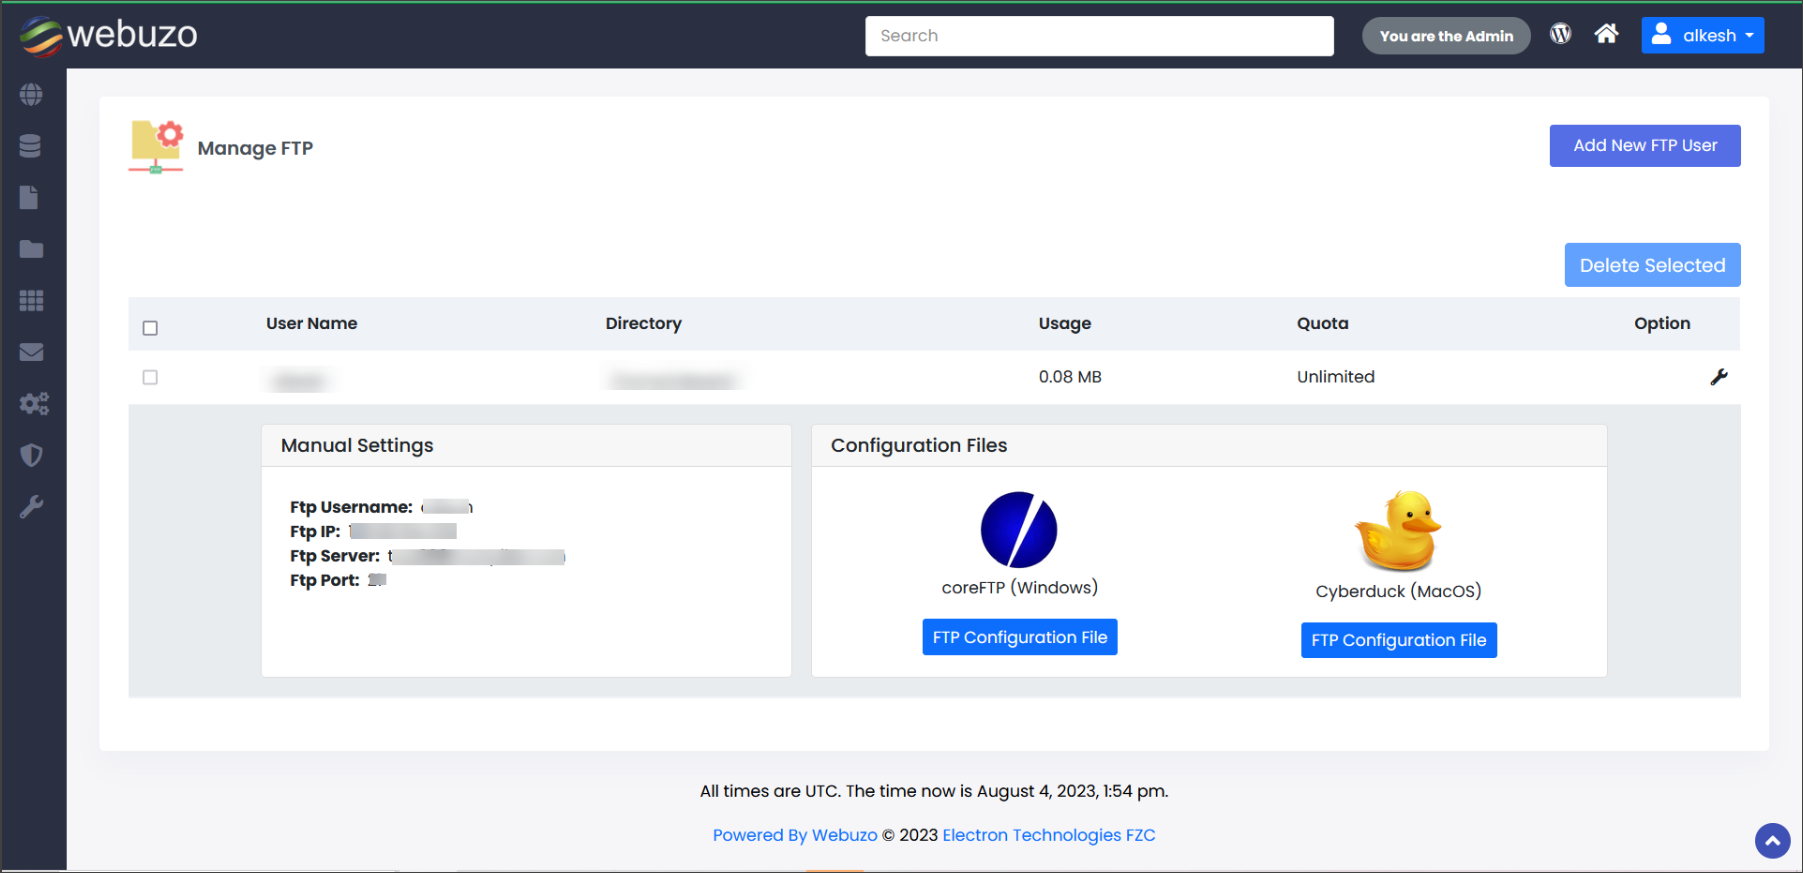Open the shield Security sidebar icon
The height and width of the screenshot is (873, 1803).
tap(31, 455)
